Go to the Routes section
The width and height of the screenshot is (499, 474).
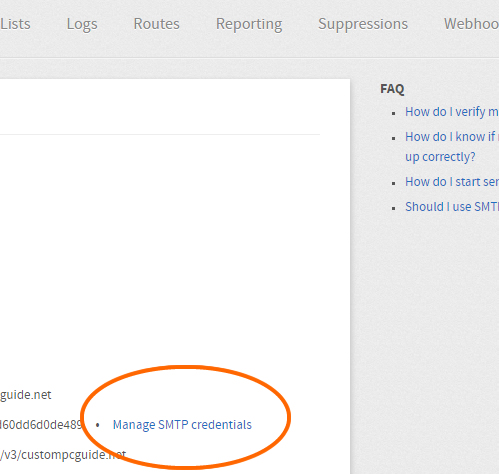(x=157, y=24)
